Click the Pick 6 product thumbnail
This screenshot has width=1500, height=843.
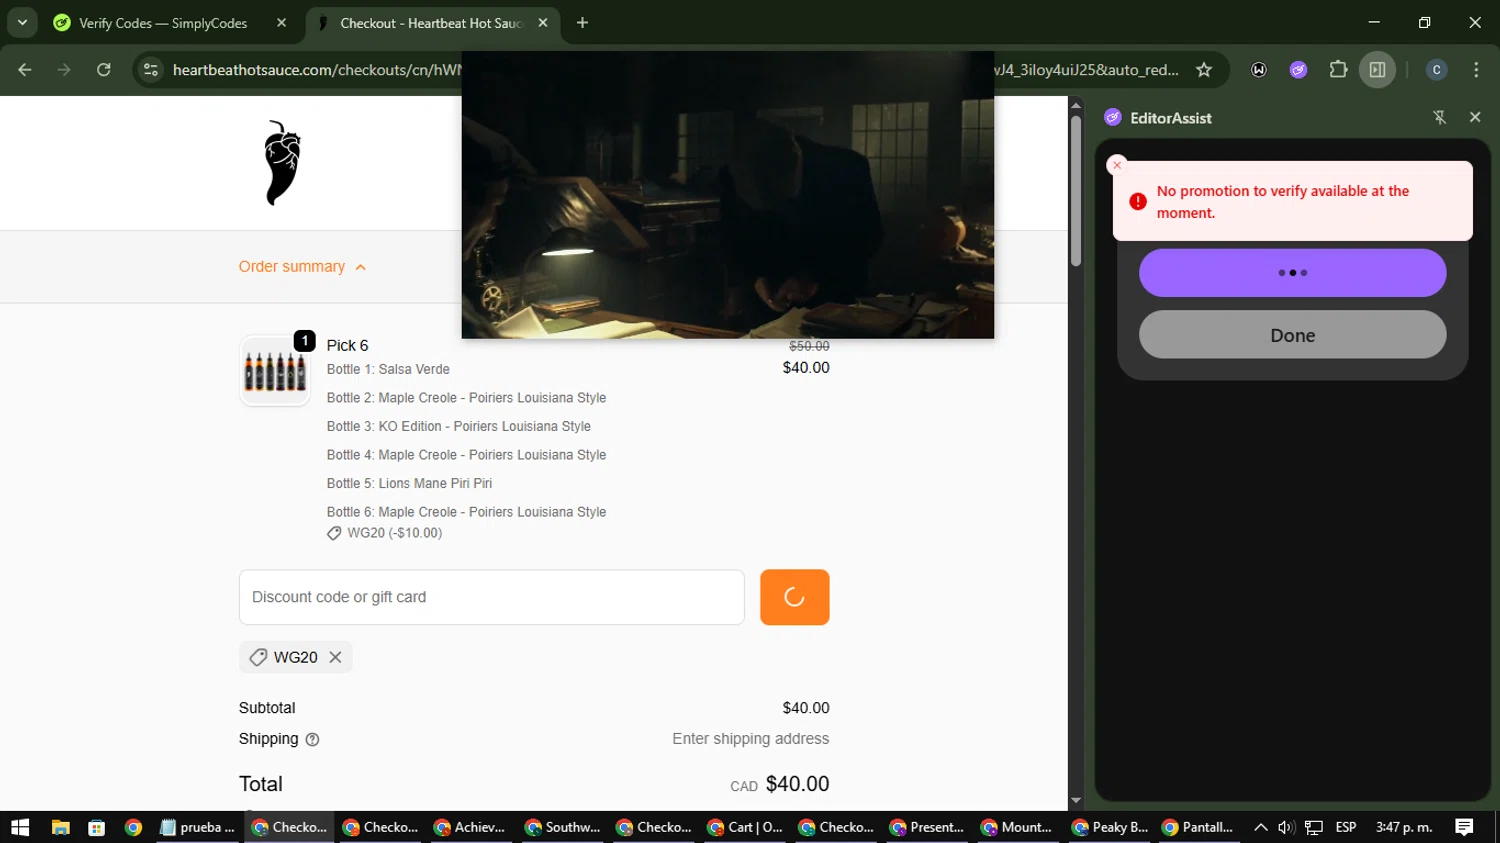coord(275,371)
